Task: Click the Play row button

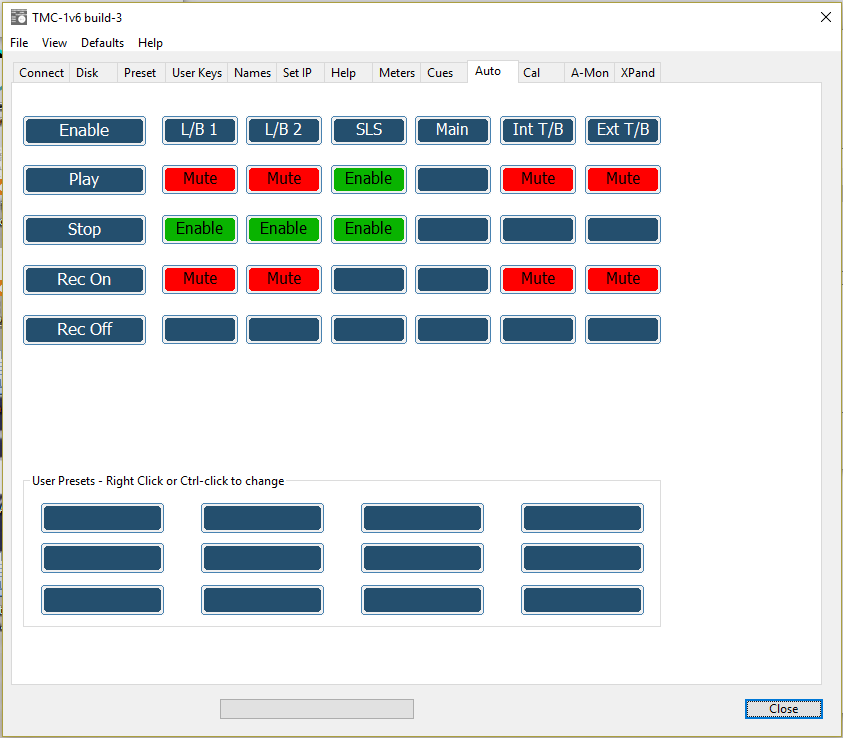Action: click(x=84, y=180)
